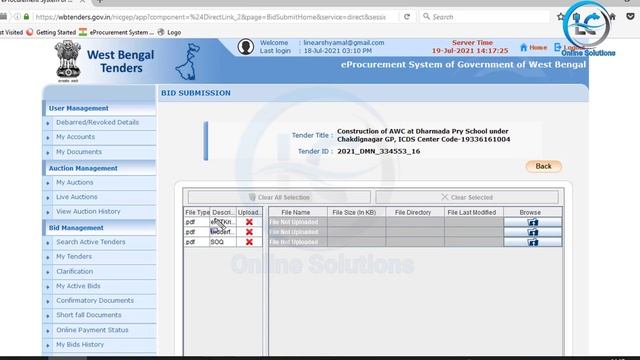Viewport: 640px width, 360px height.
Task: Check Online Payment Status
Action: click(92, 330)
